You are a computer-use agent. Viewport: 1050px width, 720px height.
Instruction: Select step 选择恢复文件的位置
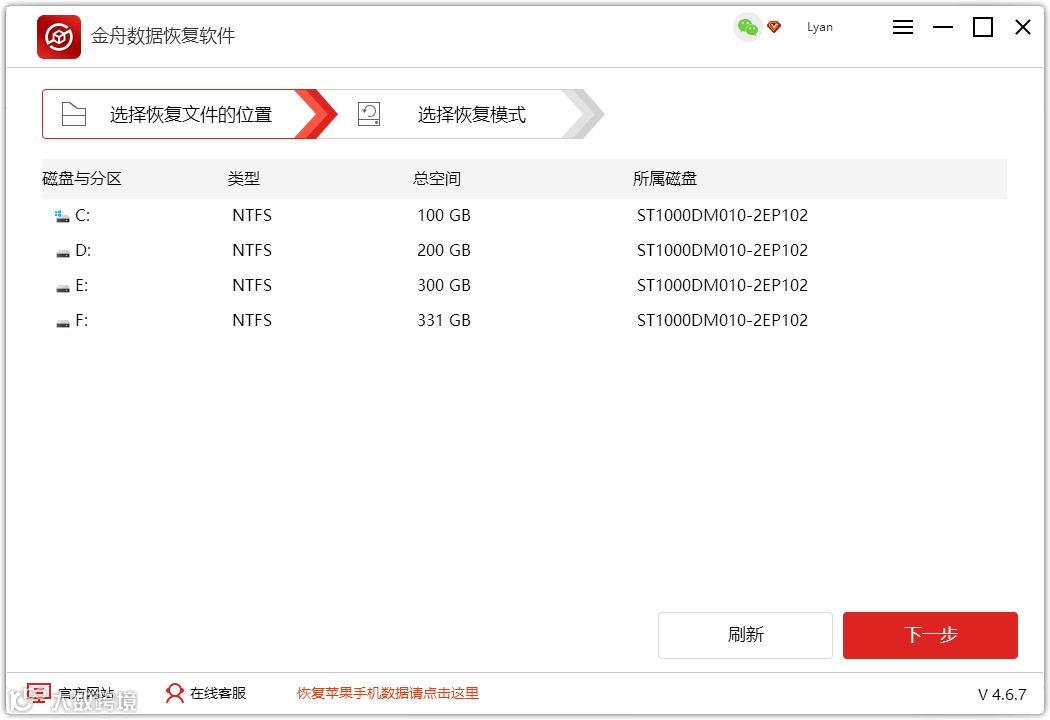(x=190, y=114)
